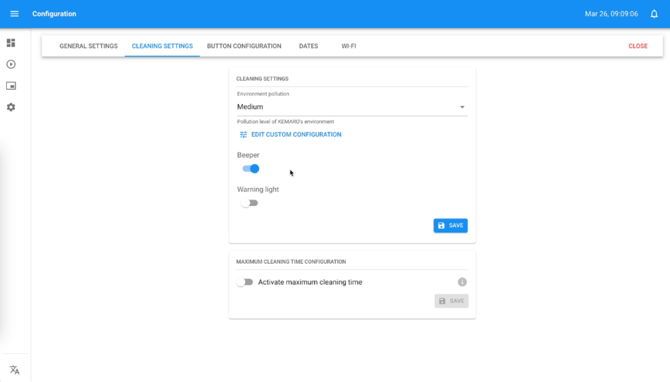This screenshot has height=382, width=670.
Task: Click the Maximum Cleaning Time Configuration heading
Action: pos(291,262)
